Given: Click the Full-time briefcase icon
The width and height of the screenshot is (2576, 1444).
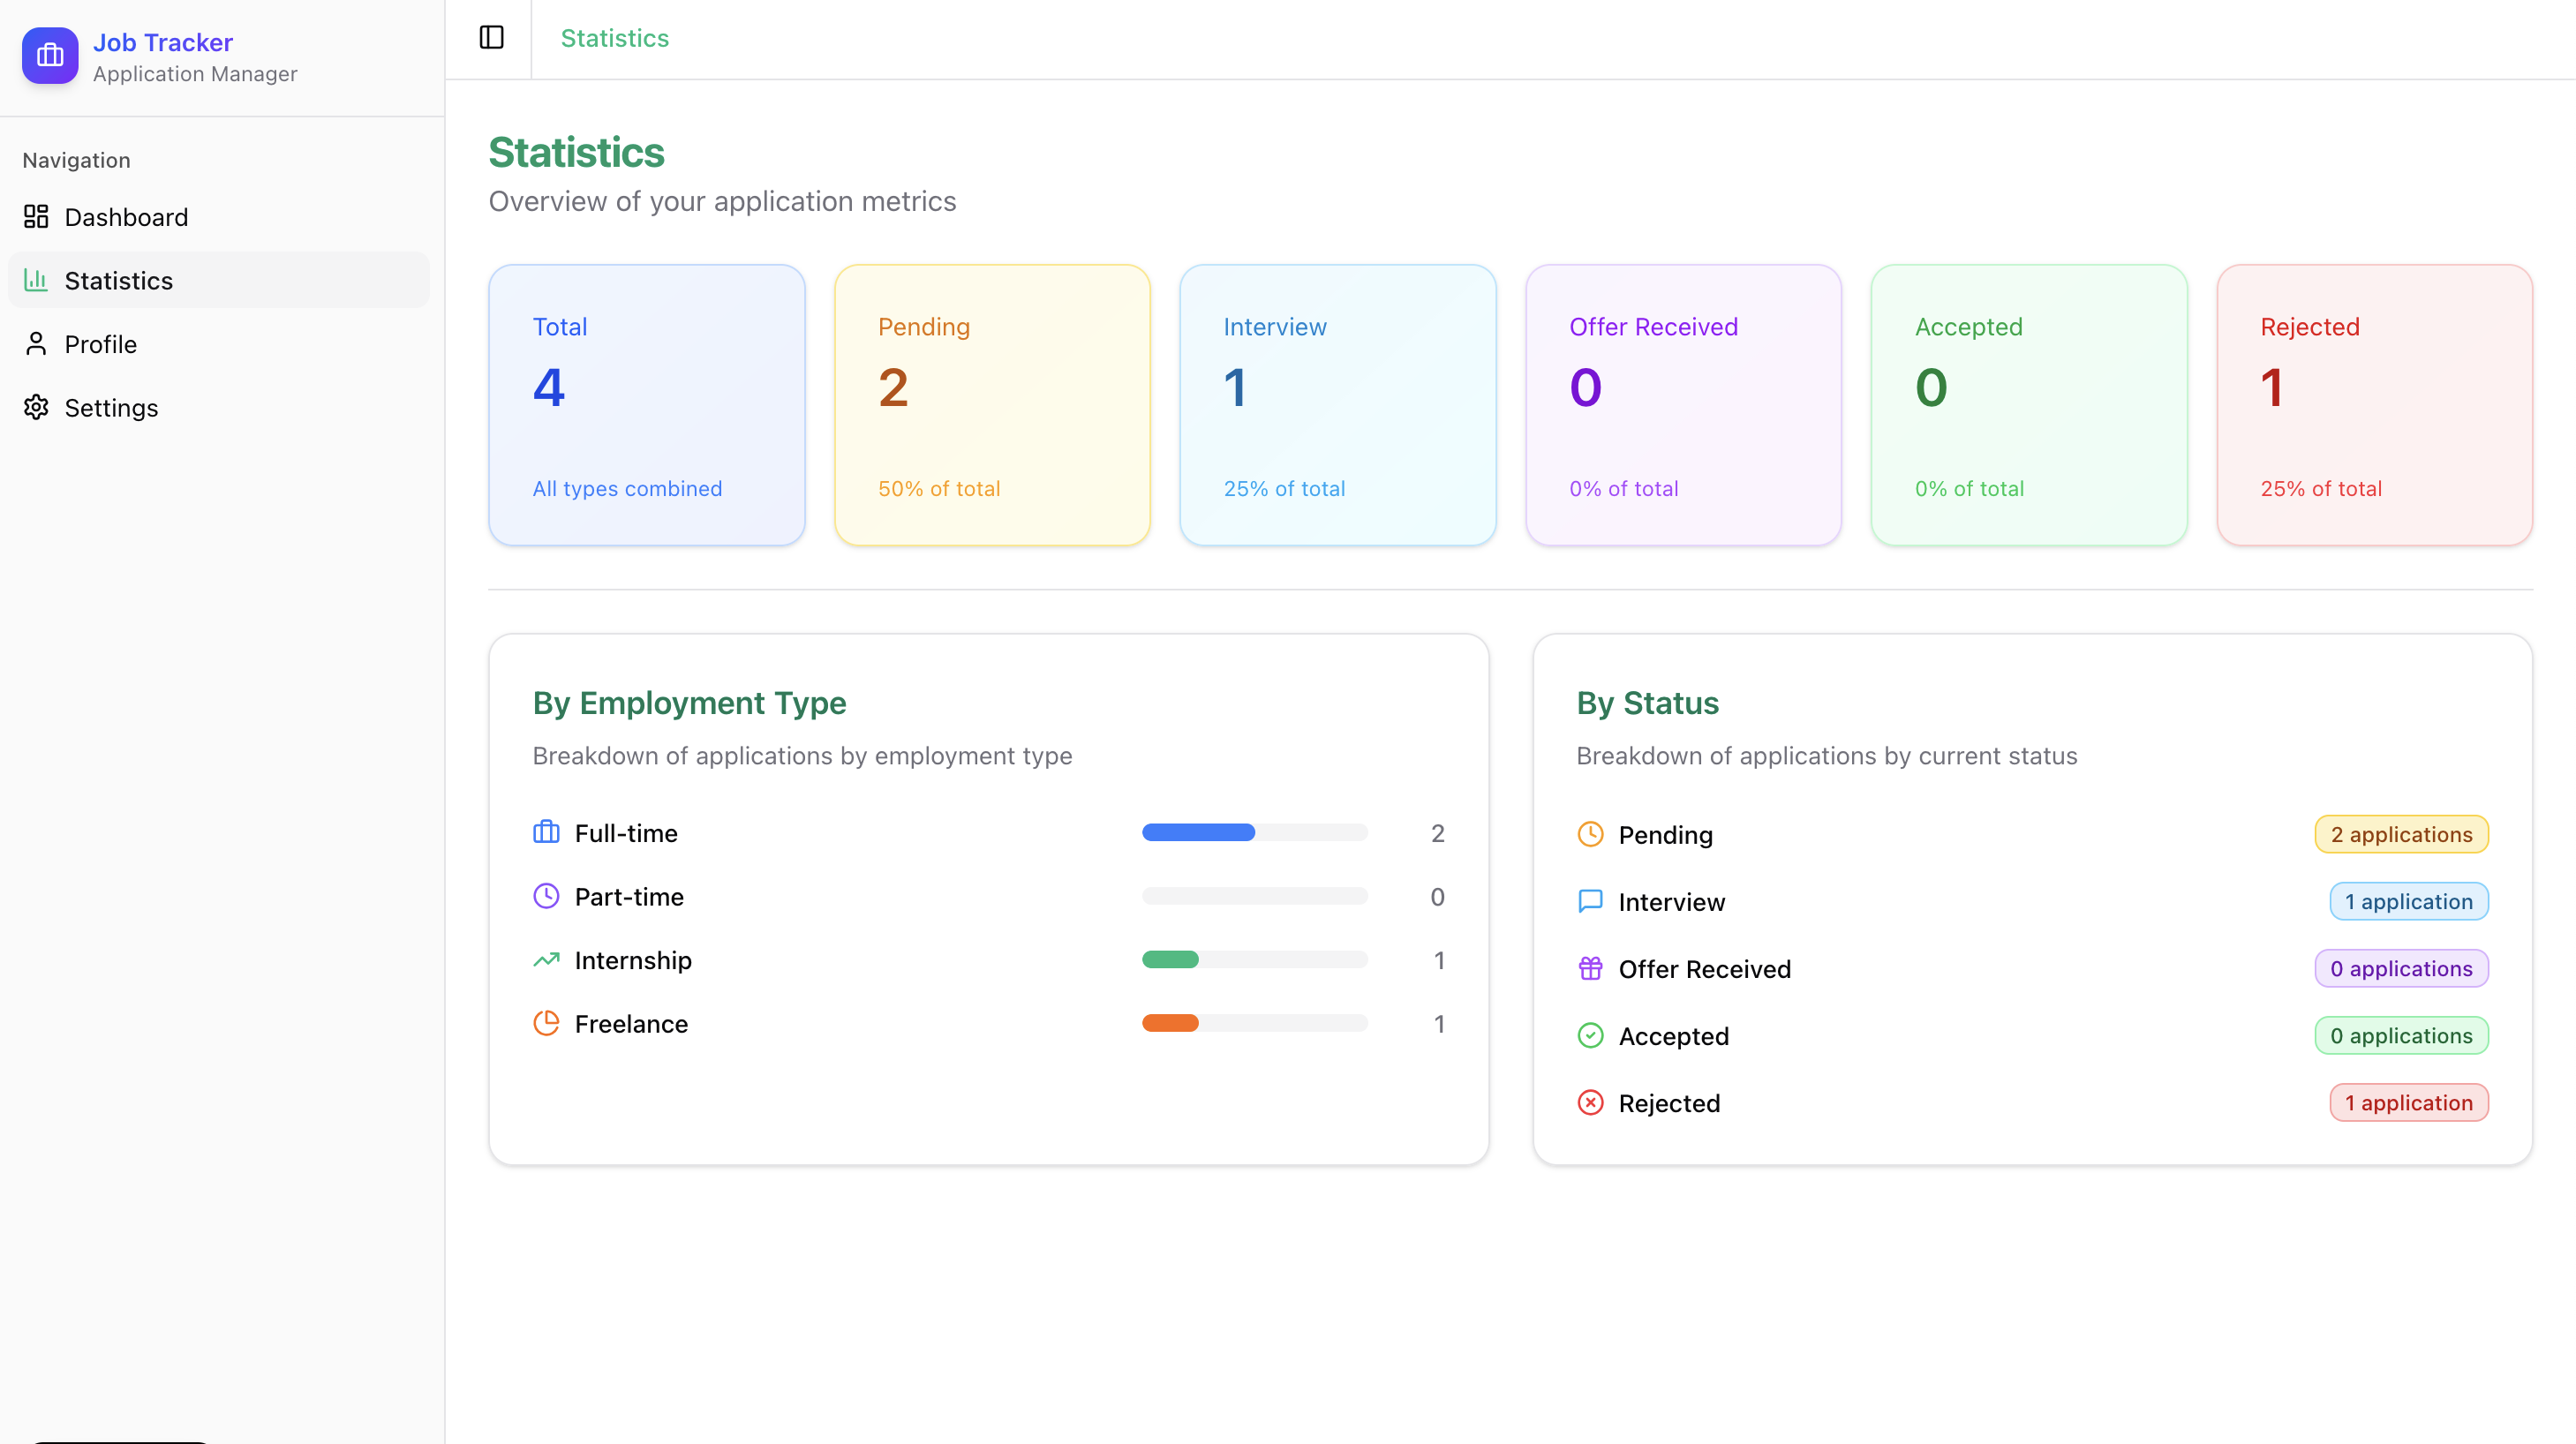Looking at the screenshot, I should (x=546, y=832).
